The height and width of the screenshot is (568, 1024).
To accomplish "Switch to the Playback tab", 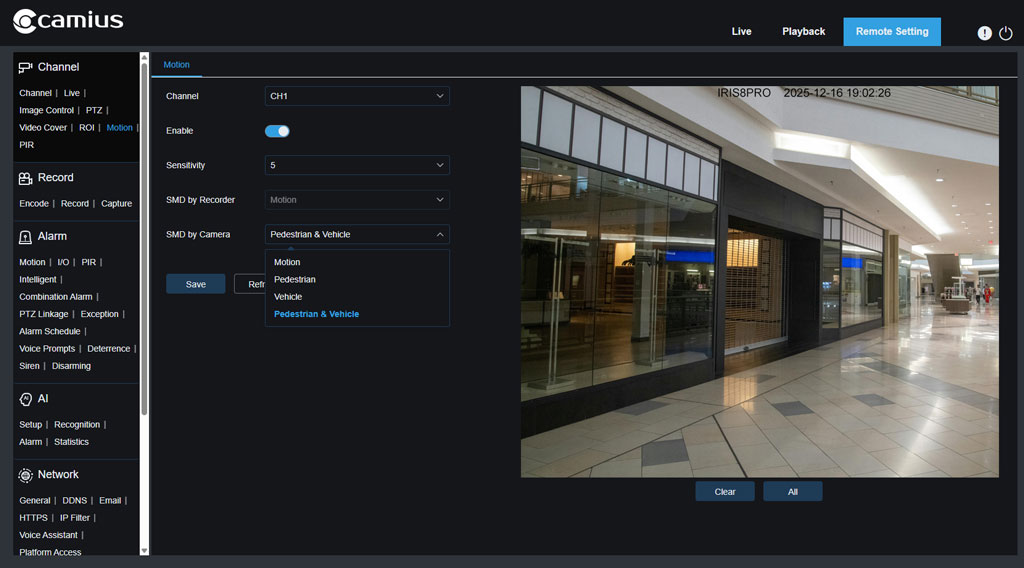I will point(803,32).
